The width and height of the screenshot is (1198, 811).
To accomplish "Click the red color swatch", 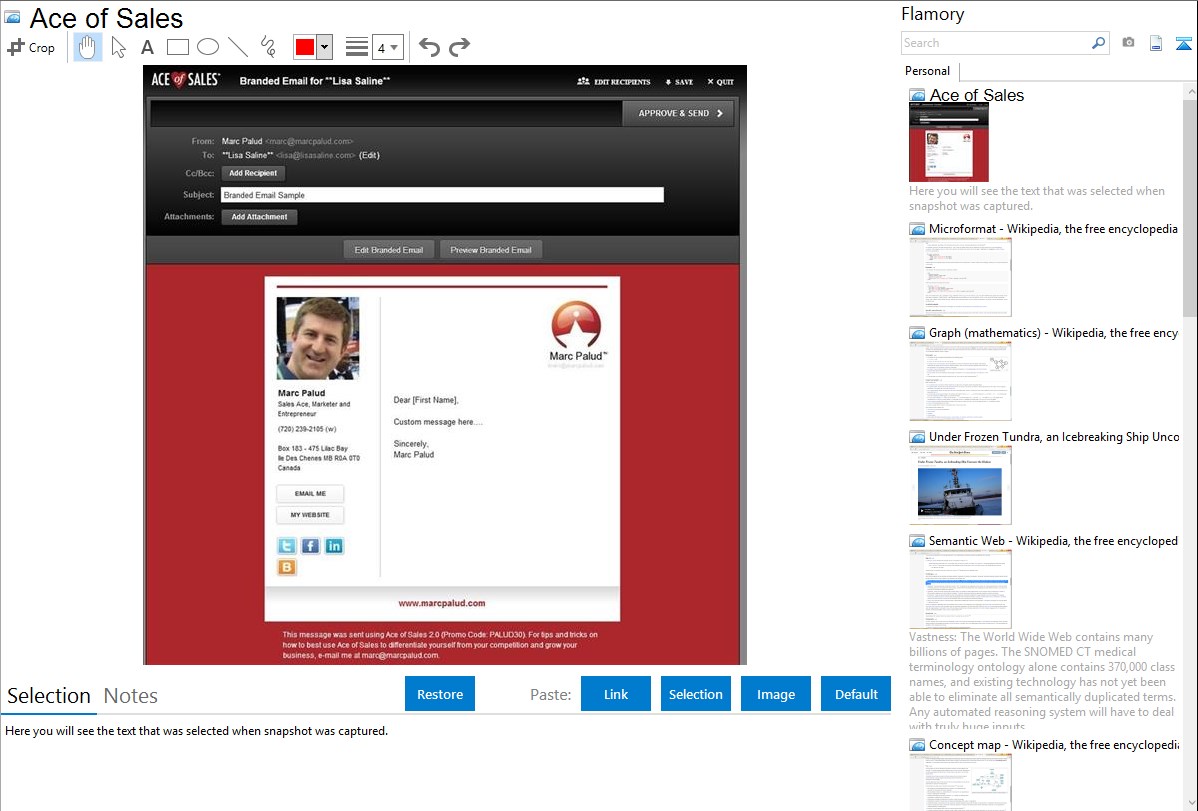I will [x=305, y=47].
